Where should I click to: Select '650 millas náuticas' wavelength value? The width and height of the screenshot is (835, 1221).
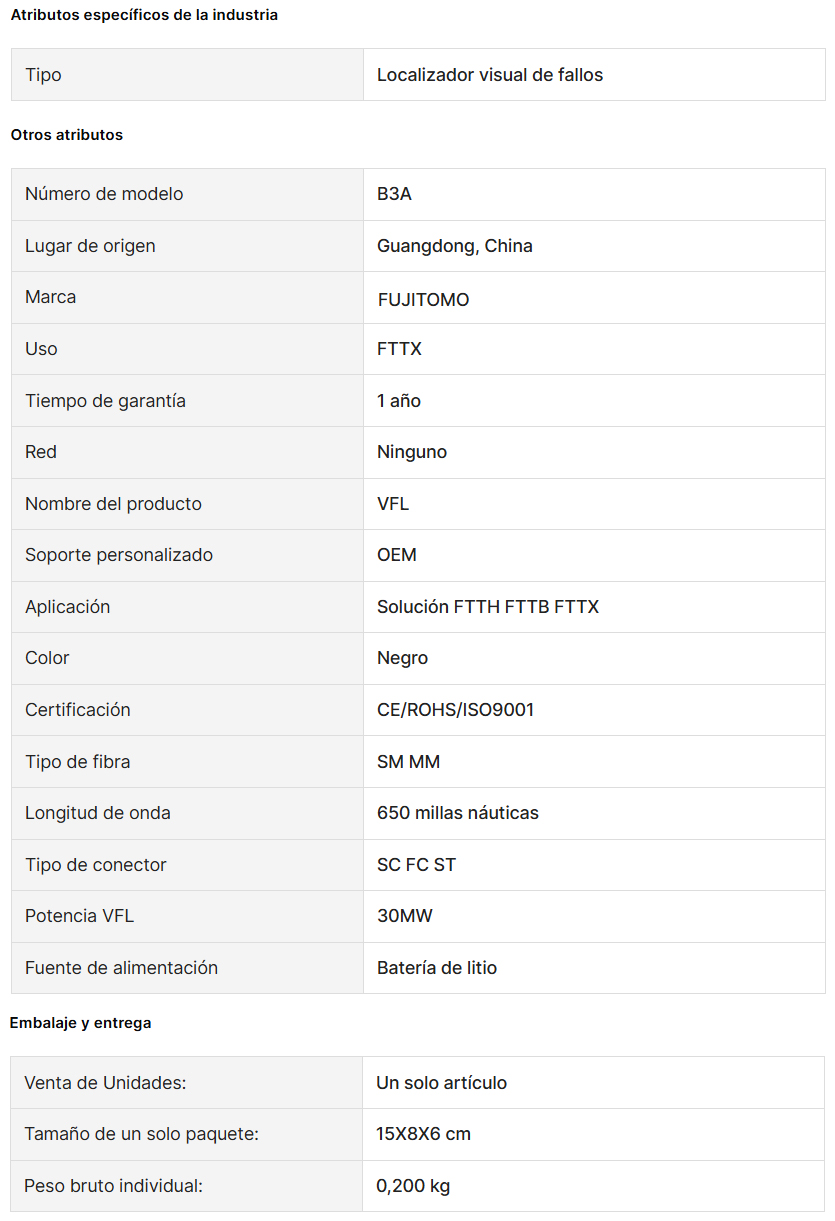(458, 813)
